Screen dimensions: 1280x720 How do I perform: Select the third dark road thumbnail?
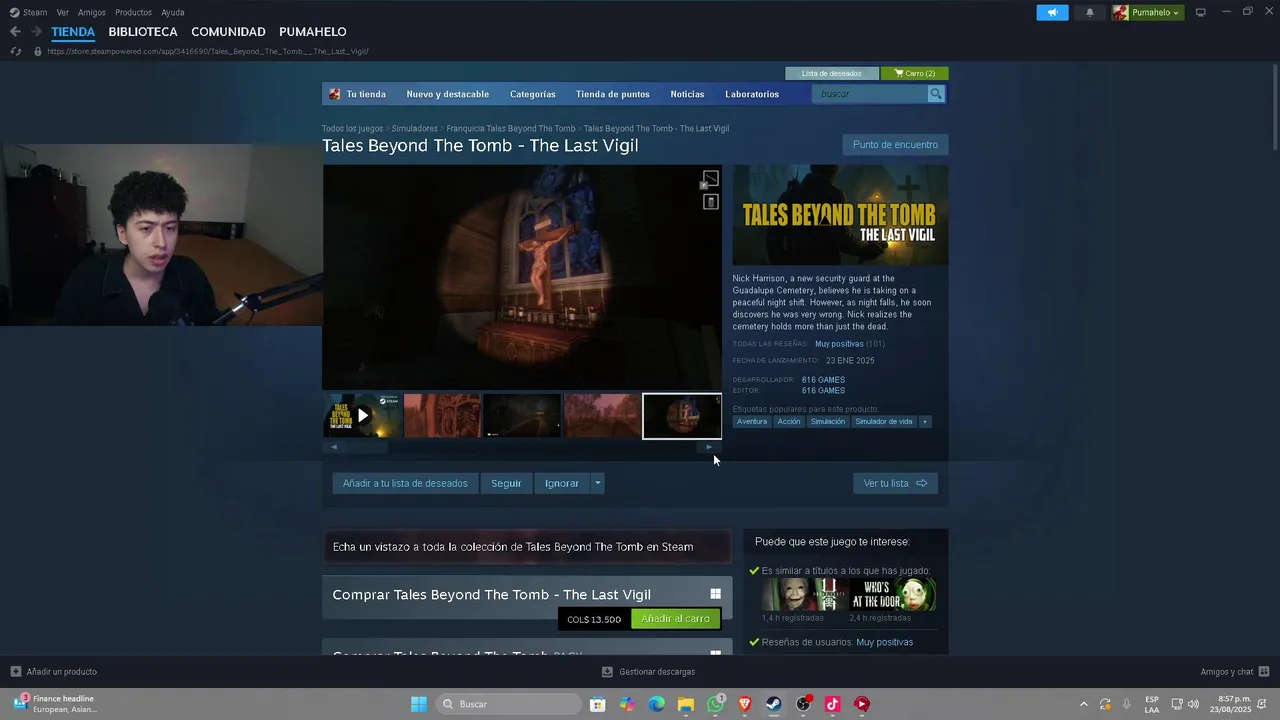coord(522,416)
